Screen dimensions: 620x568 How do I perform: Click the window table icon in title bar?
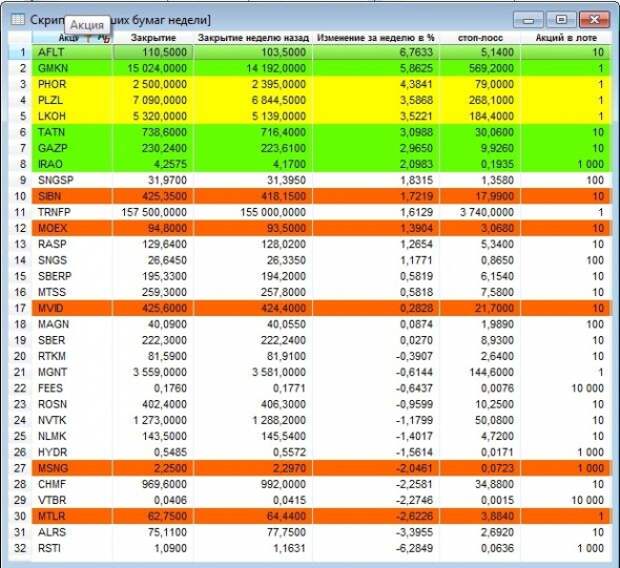click(x=18, y=19)
